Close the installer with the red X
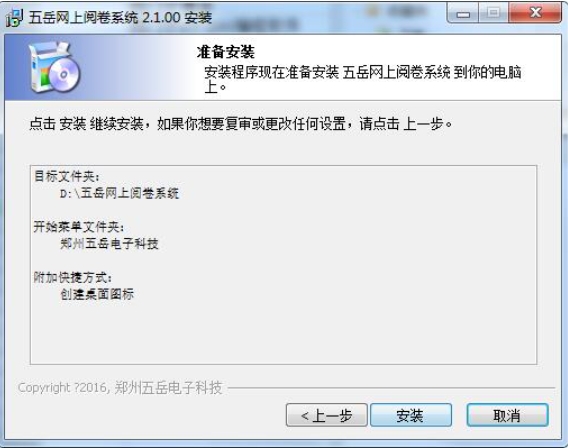568x448 pixels. click(x=535, y=14)
